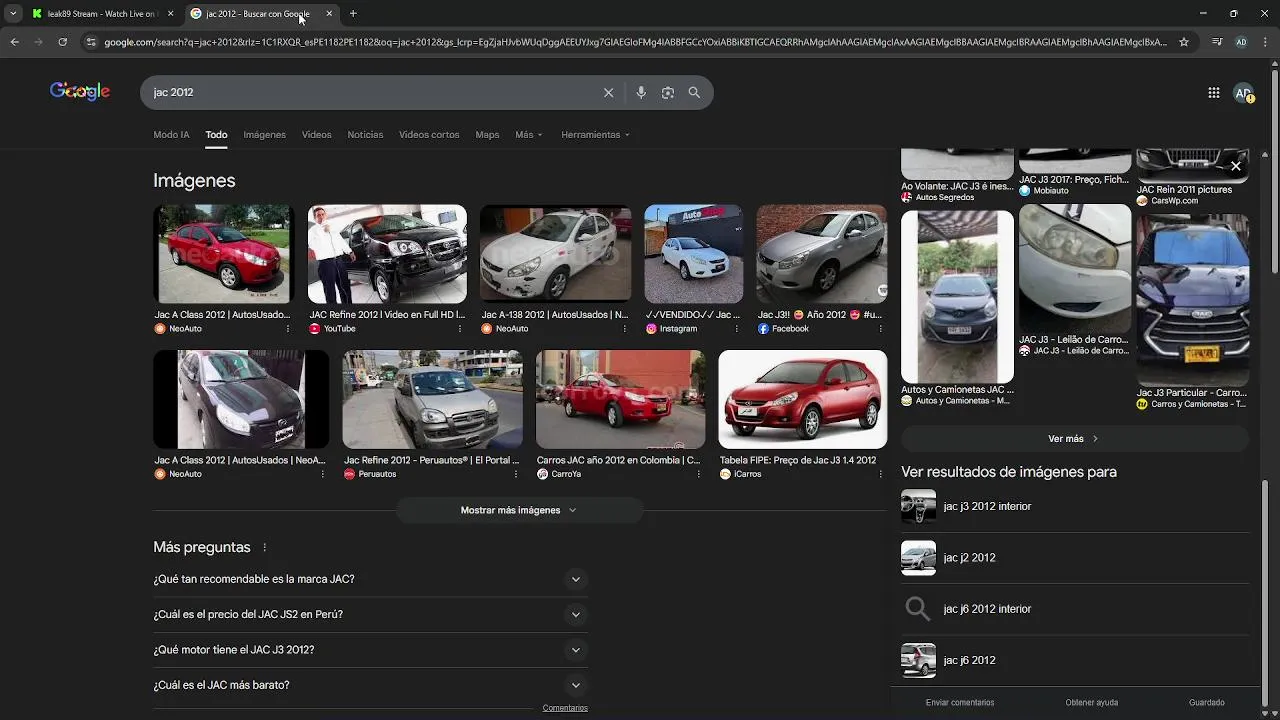
Task: Select the Noticias search tab
Action: click(x=365, y=134)
